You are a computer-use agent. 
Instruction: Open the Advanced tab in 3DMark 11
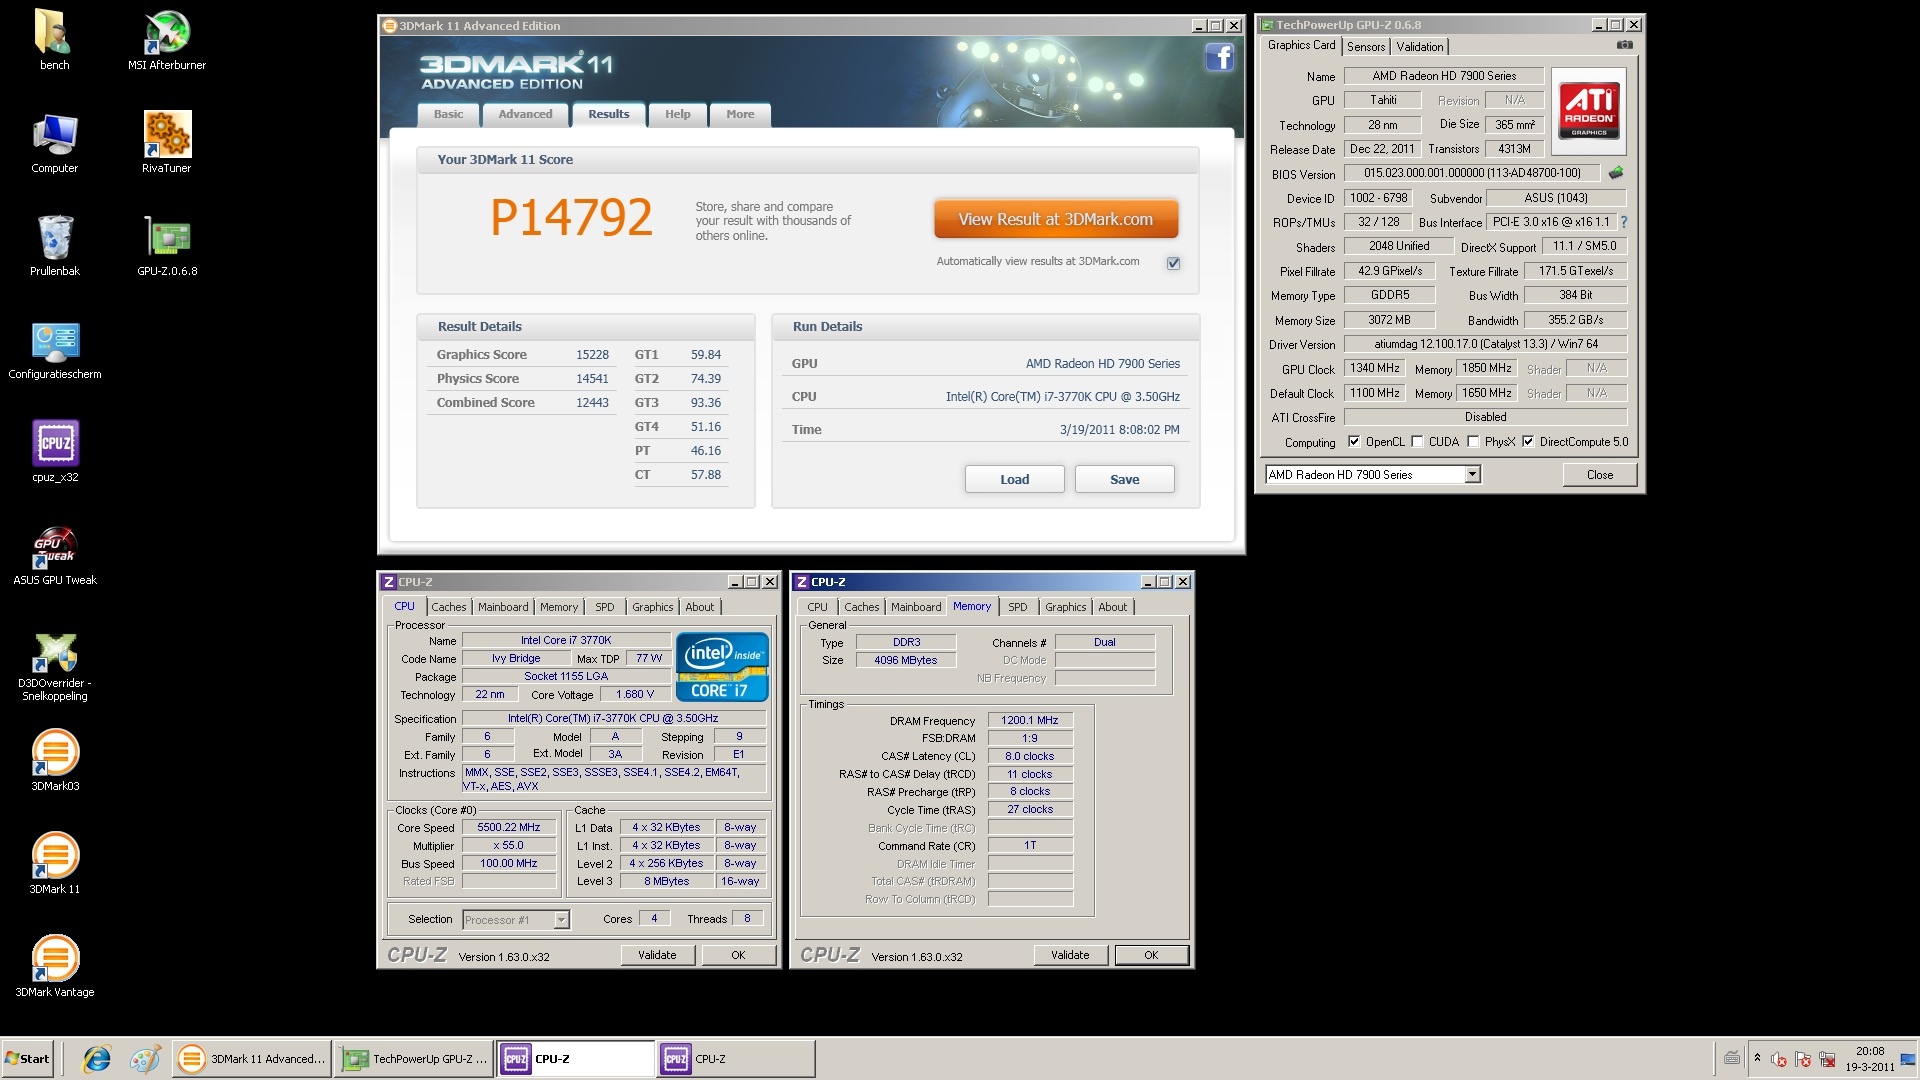[525, 114]
